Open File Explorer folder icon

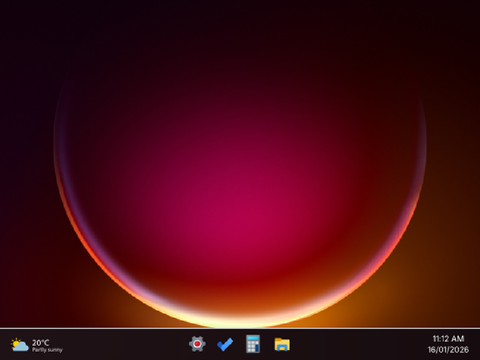282,344
